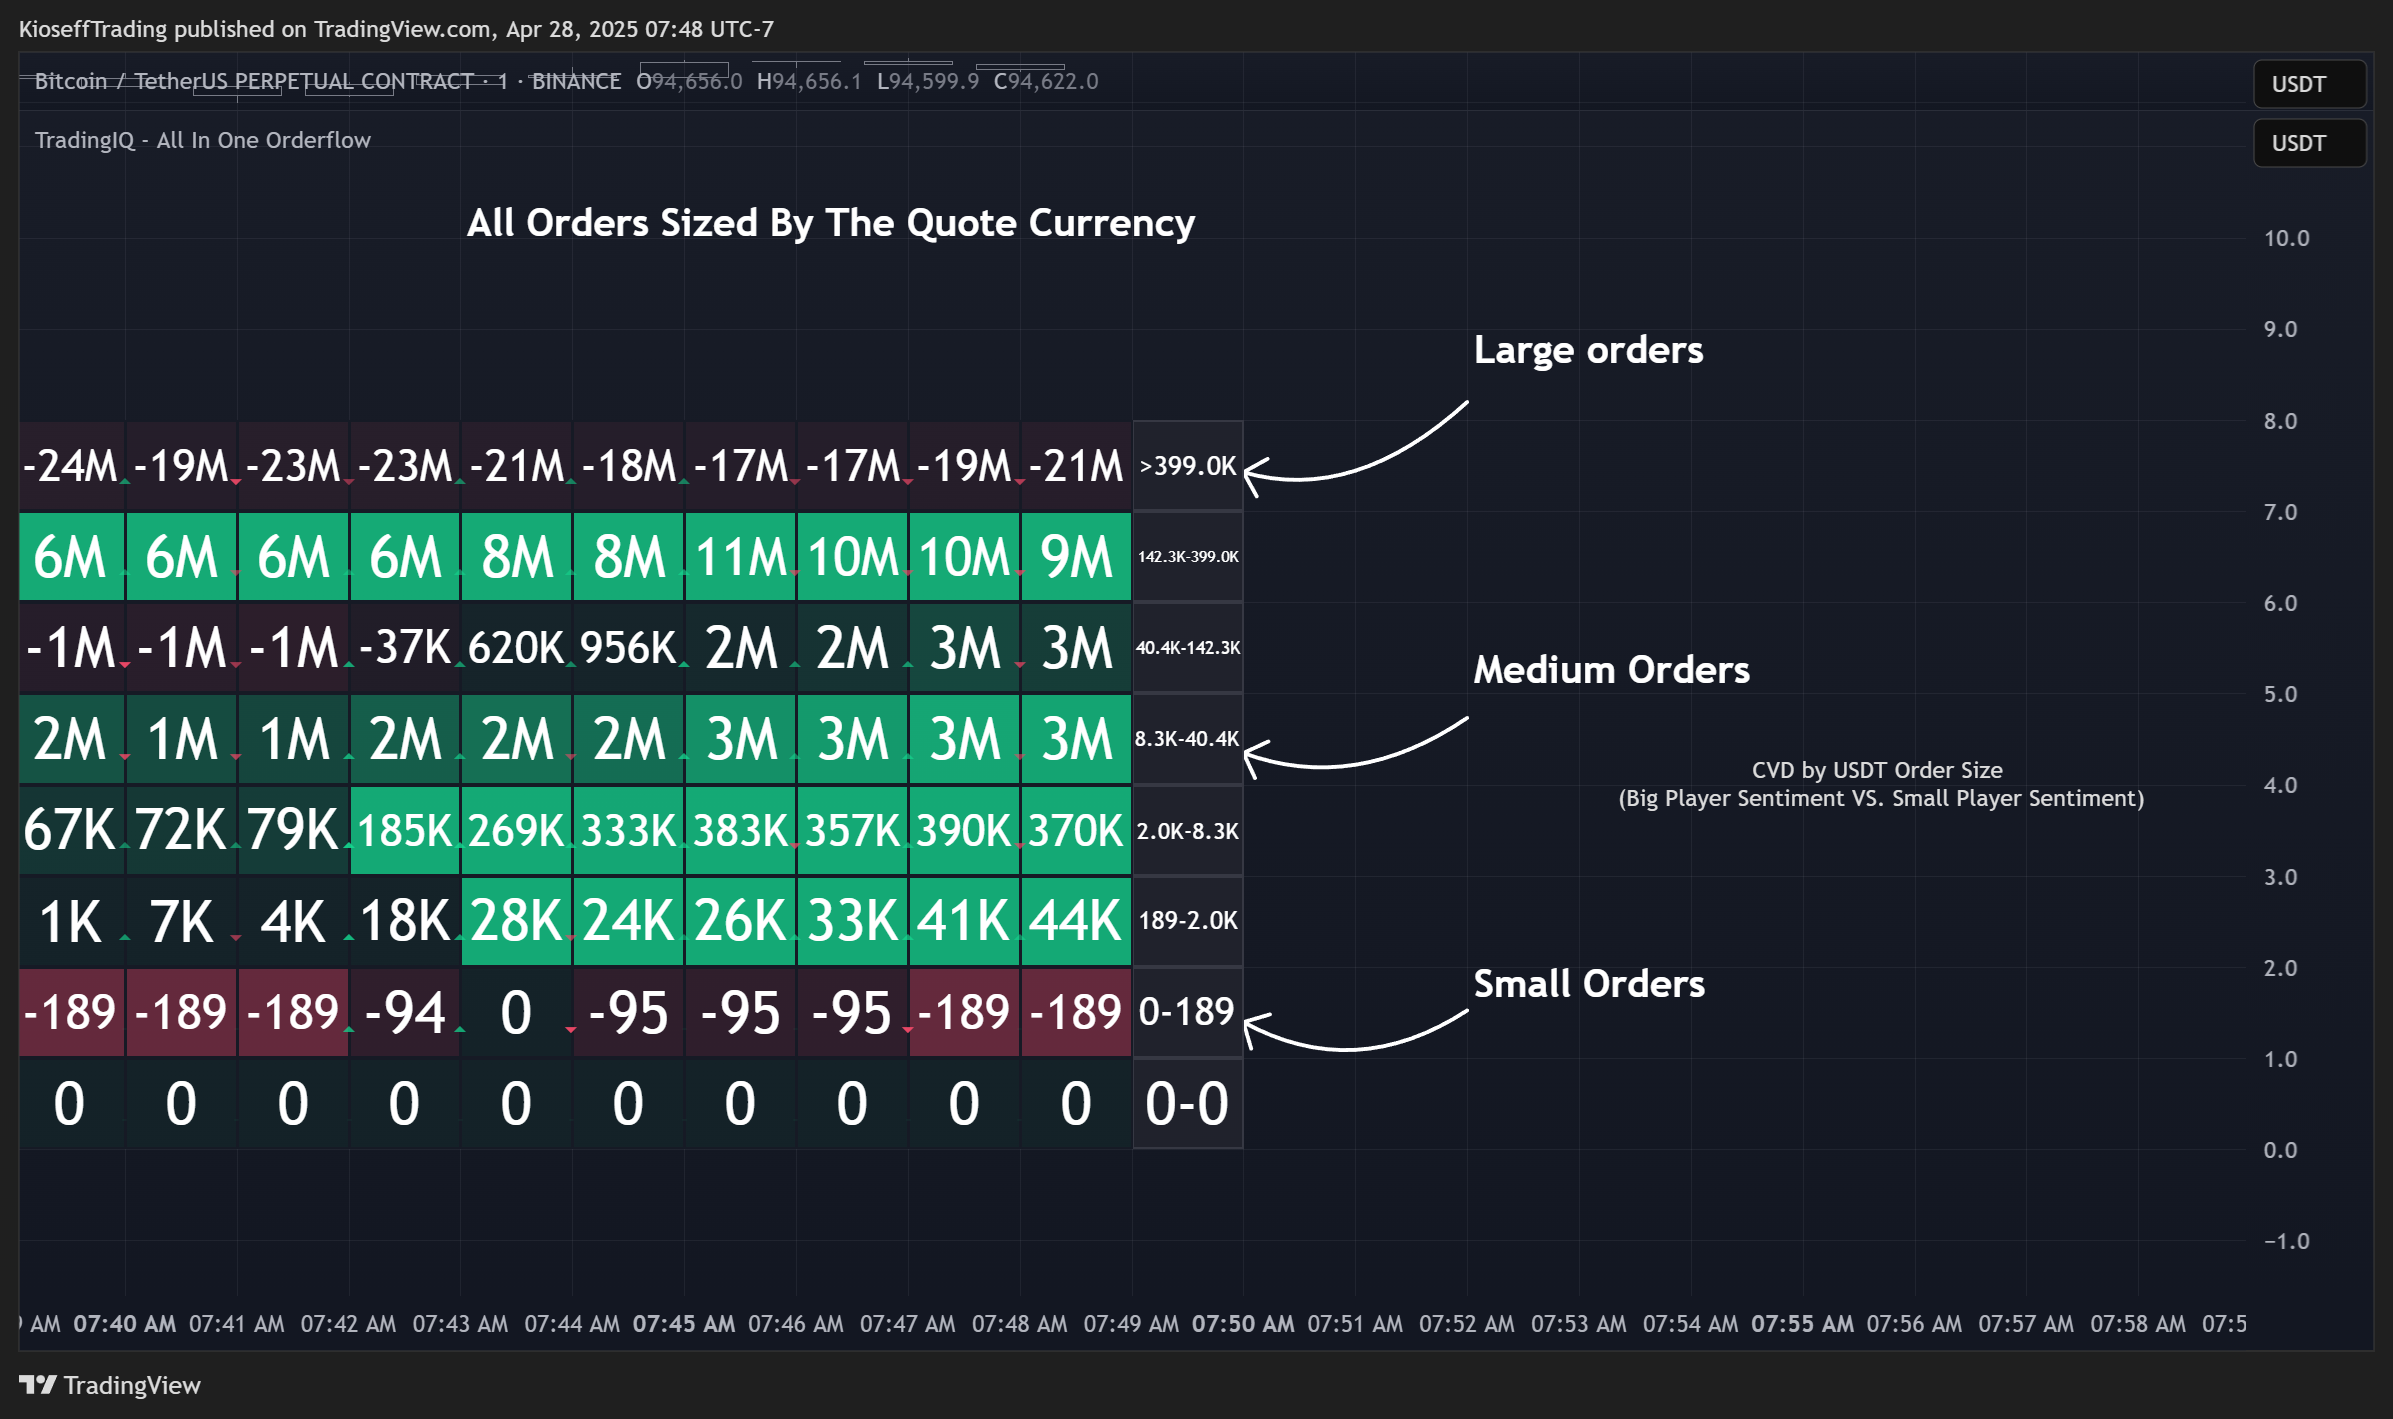Click the -18M cell in the large orders row
The height and width of the screenshot is (1419, 2393).
(629, 466)
